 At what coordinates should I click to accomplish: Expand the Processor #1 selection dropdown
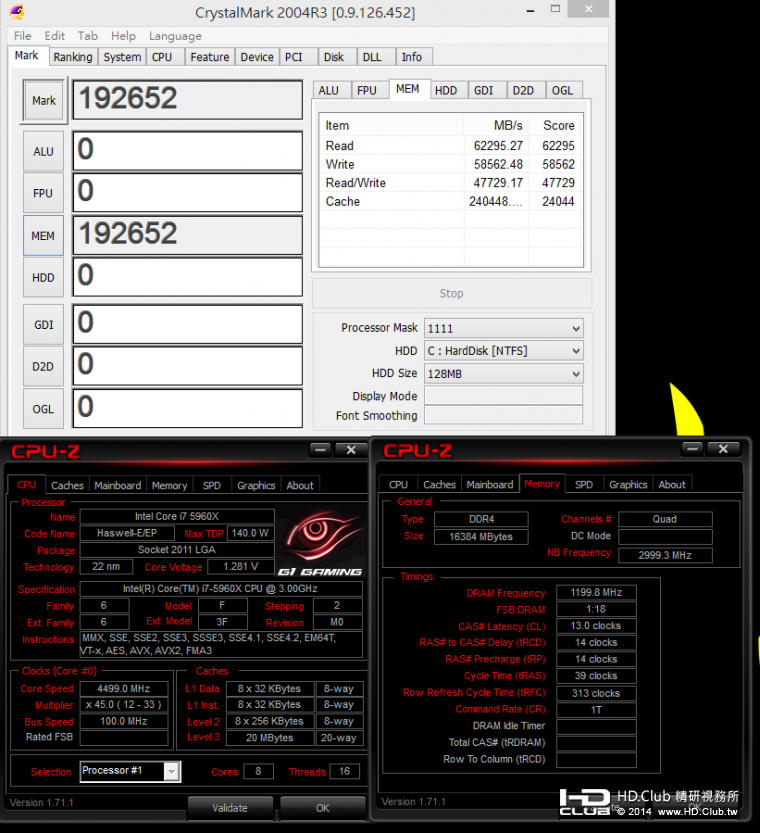click(171, 771)
